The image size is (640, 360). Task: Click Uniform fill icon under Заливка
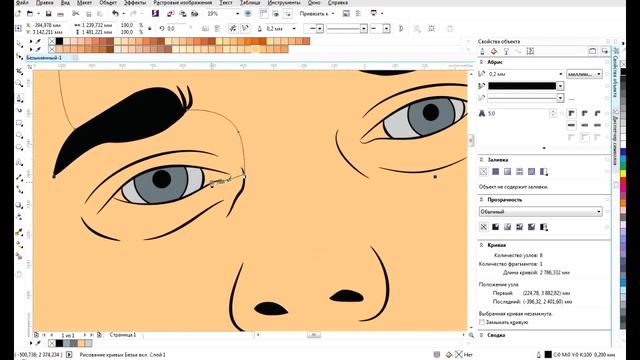coord(496,172)
